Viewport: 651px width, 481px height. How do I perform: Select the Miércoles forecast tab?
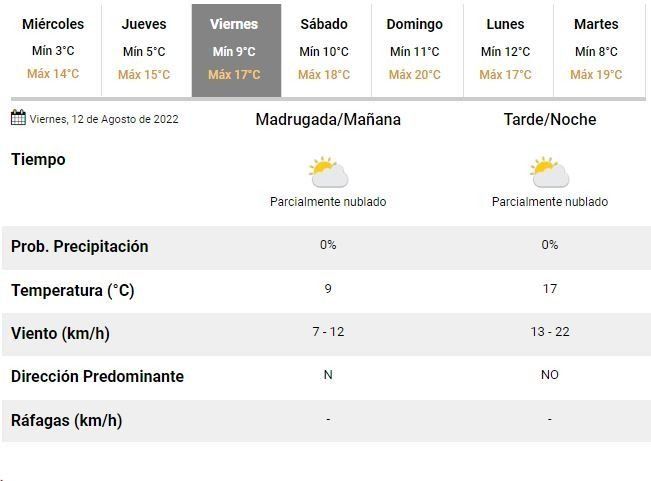(x=53, y=49)
